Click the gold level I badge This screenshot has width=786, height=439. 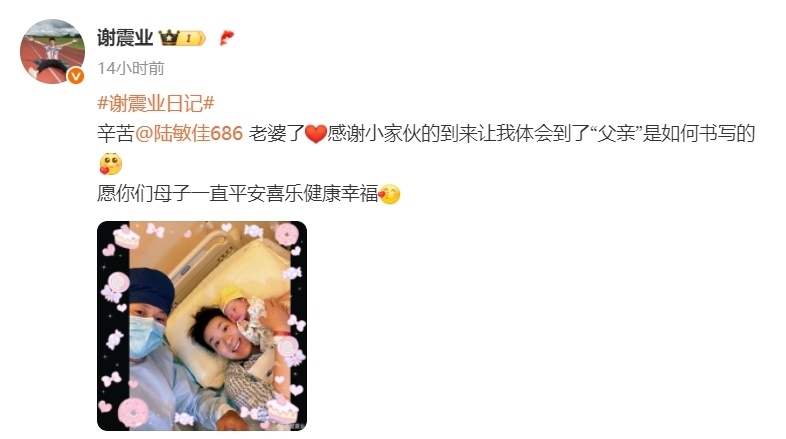(x=191, y=38)
